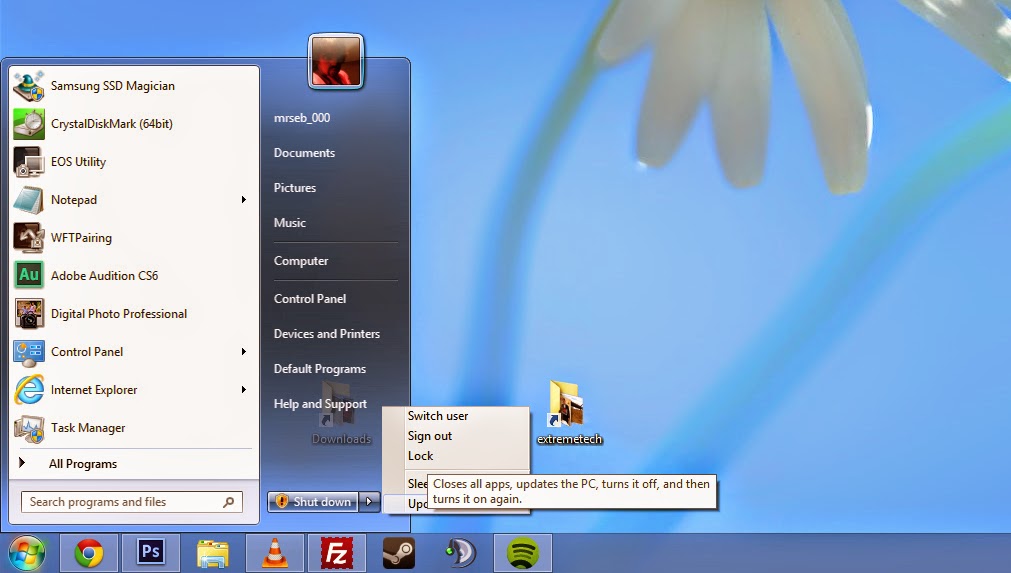Open Adobe Audition CS6 icon
This screenshot has height=573, width=1011.
29,275
